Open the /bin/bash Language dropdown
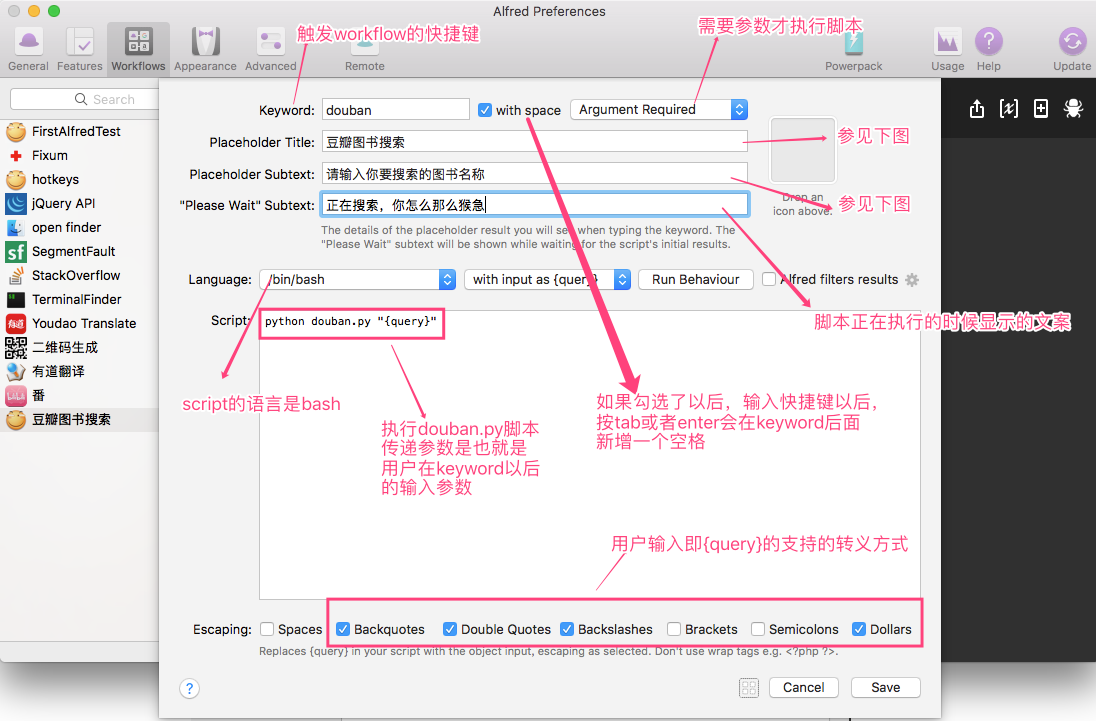The height and width of the screenshot is (721, 1096). (x=357, y=279)
